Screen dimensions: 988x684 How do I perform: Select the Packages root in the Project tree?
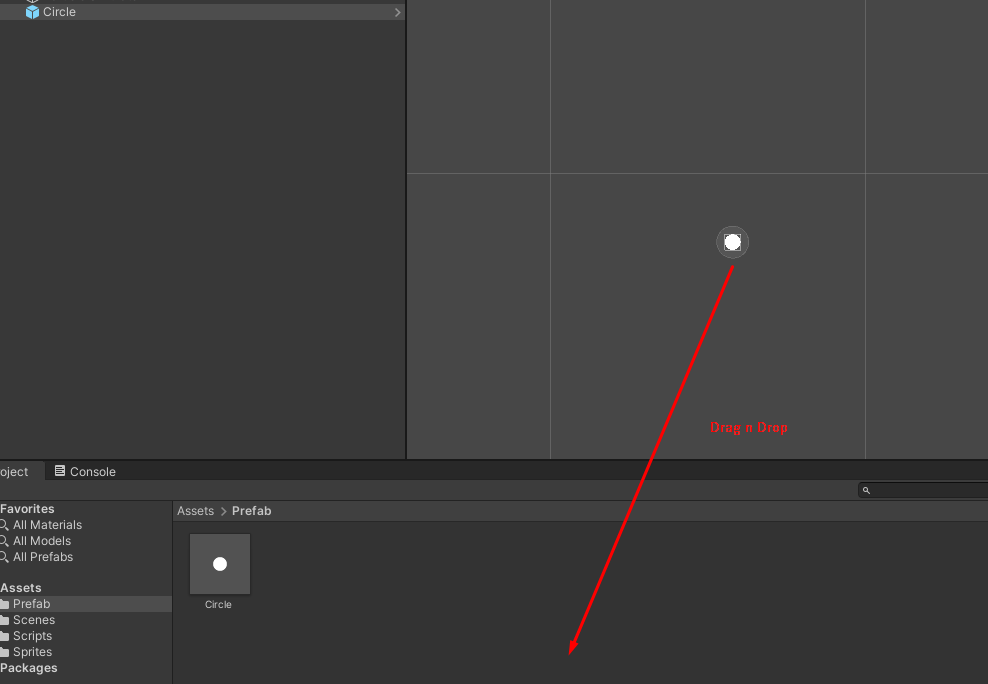[x=29, y=668]
